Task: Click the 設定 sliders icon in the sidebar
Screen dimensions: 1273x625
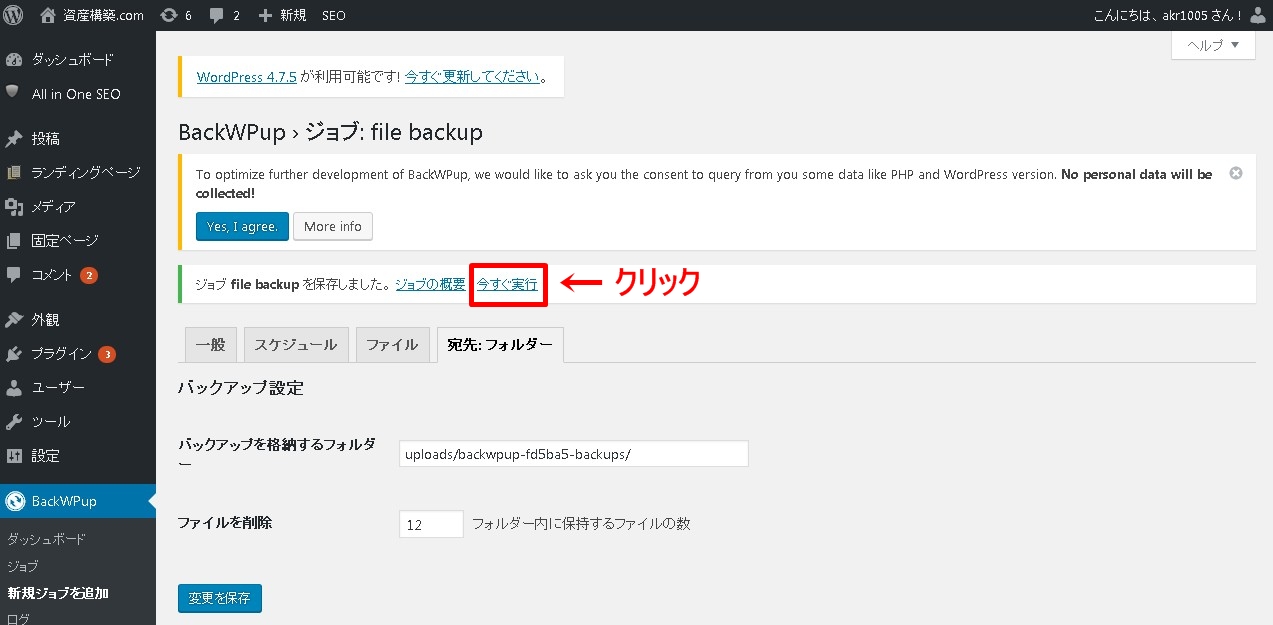Action: (x=14, y=456)
